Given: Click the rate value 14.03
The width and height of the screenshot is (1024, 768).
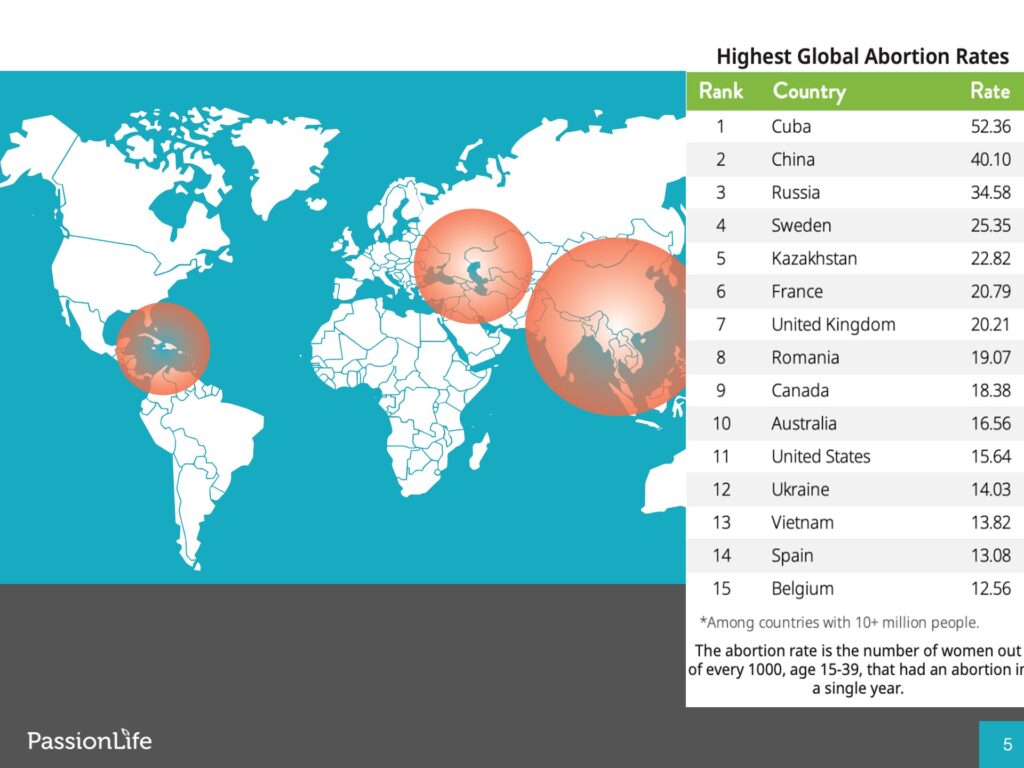Looking at the screenshot, I should tap(991, 489).
